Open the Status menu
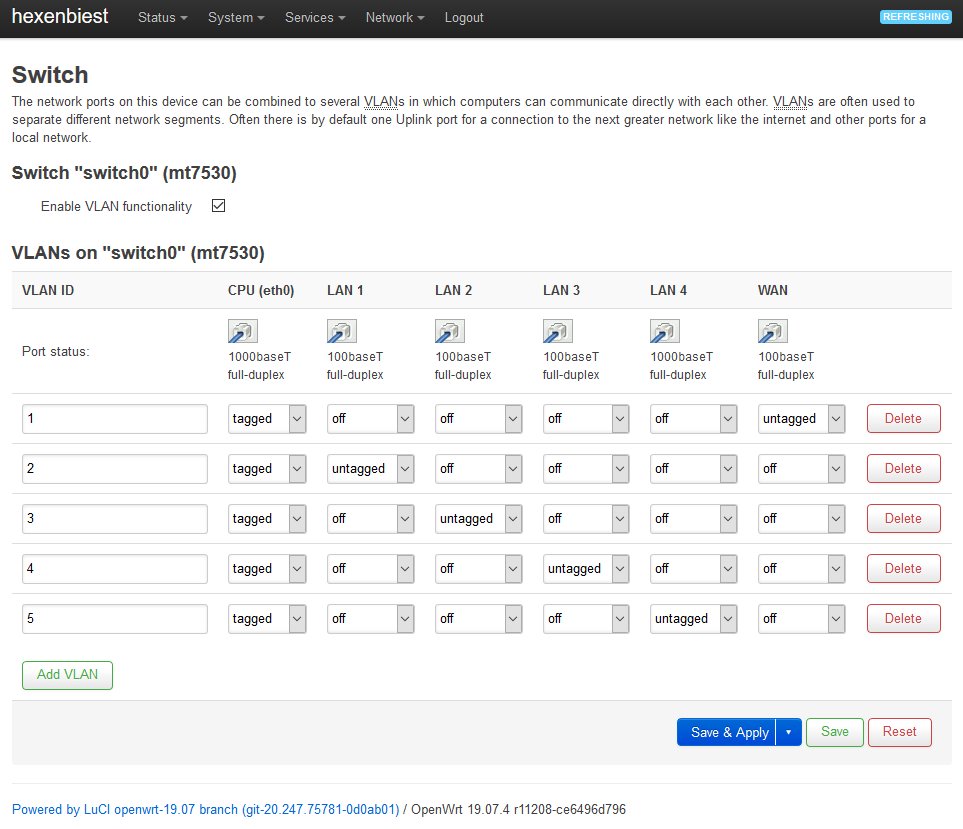 click(163, 18)
